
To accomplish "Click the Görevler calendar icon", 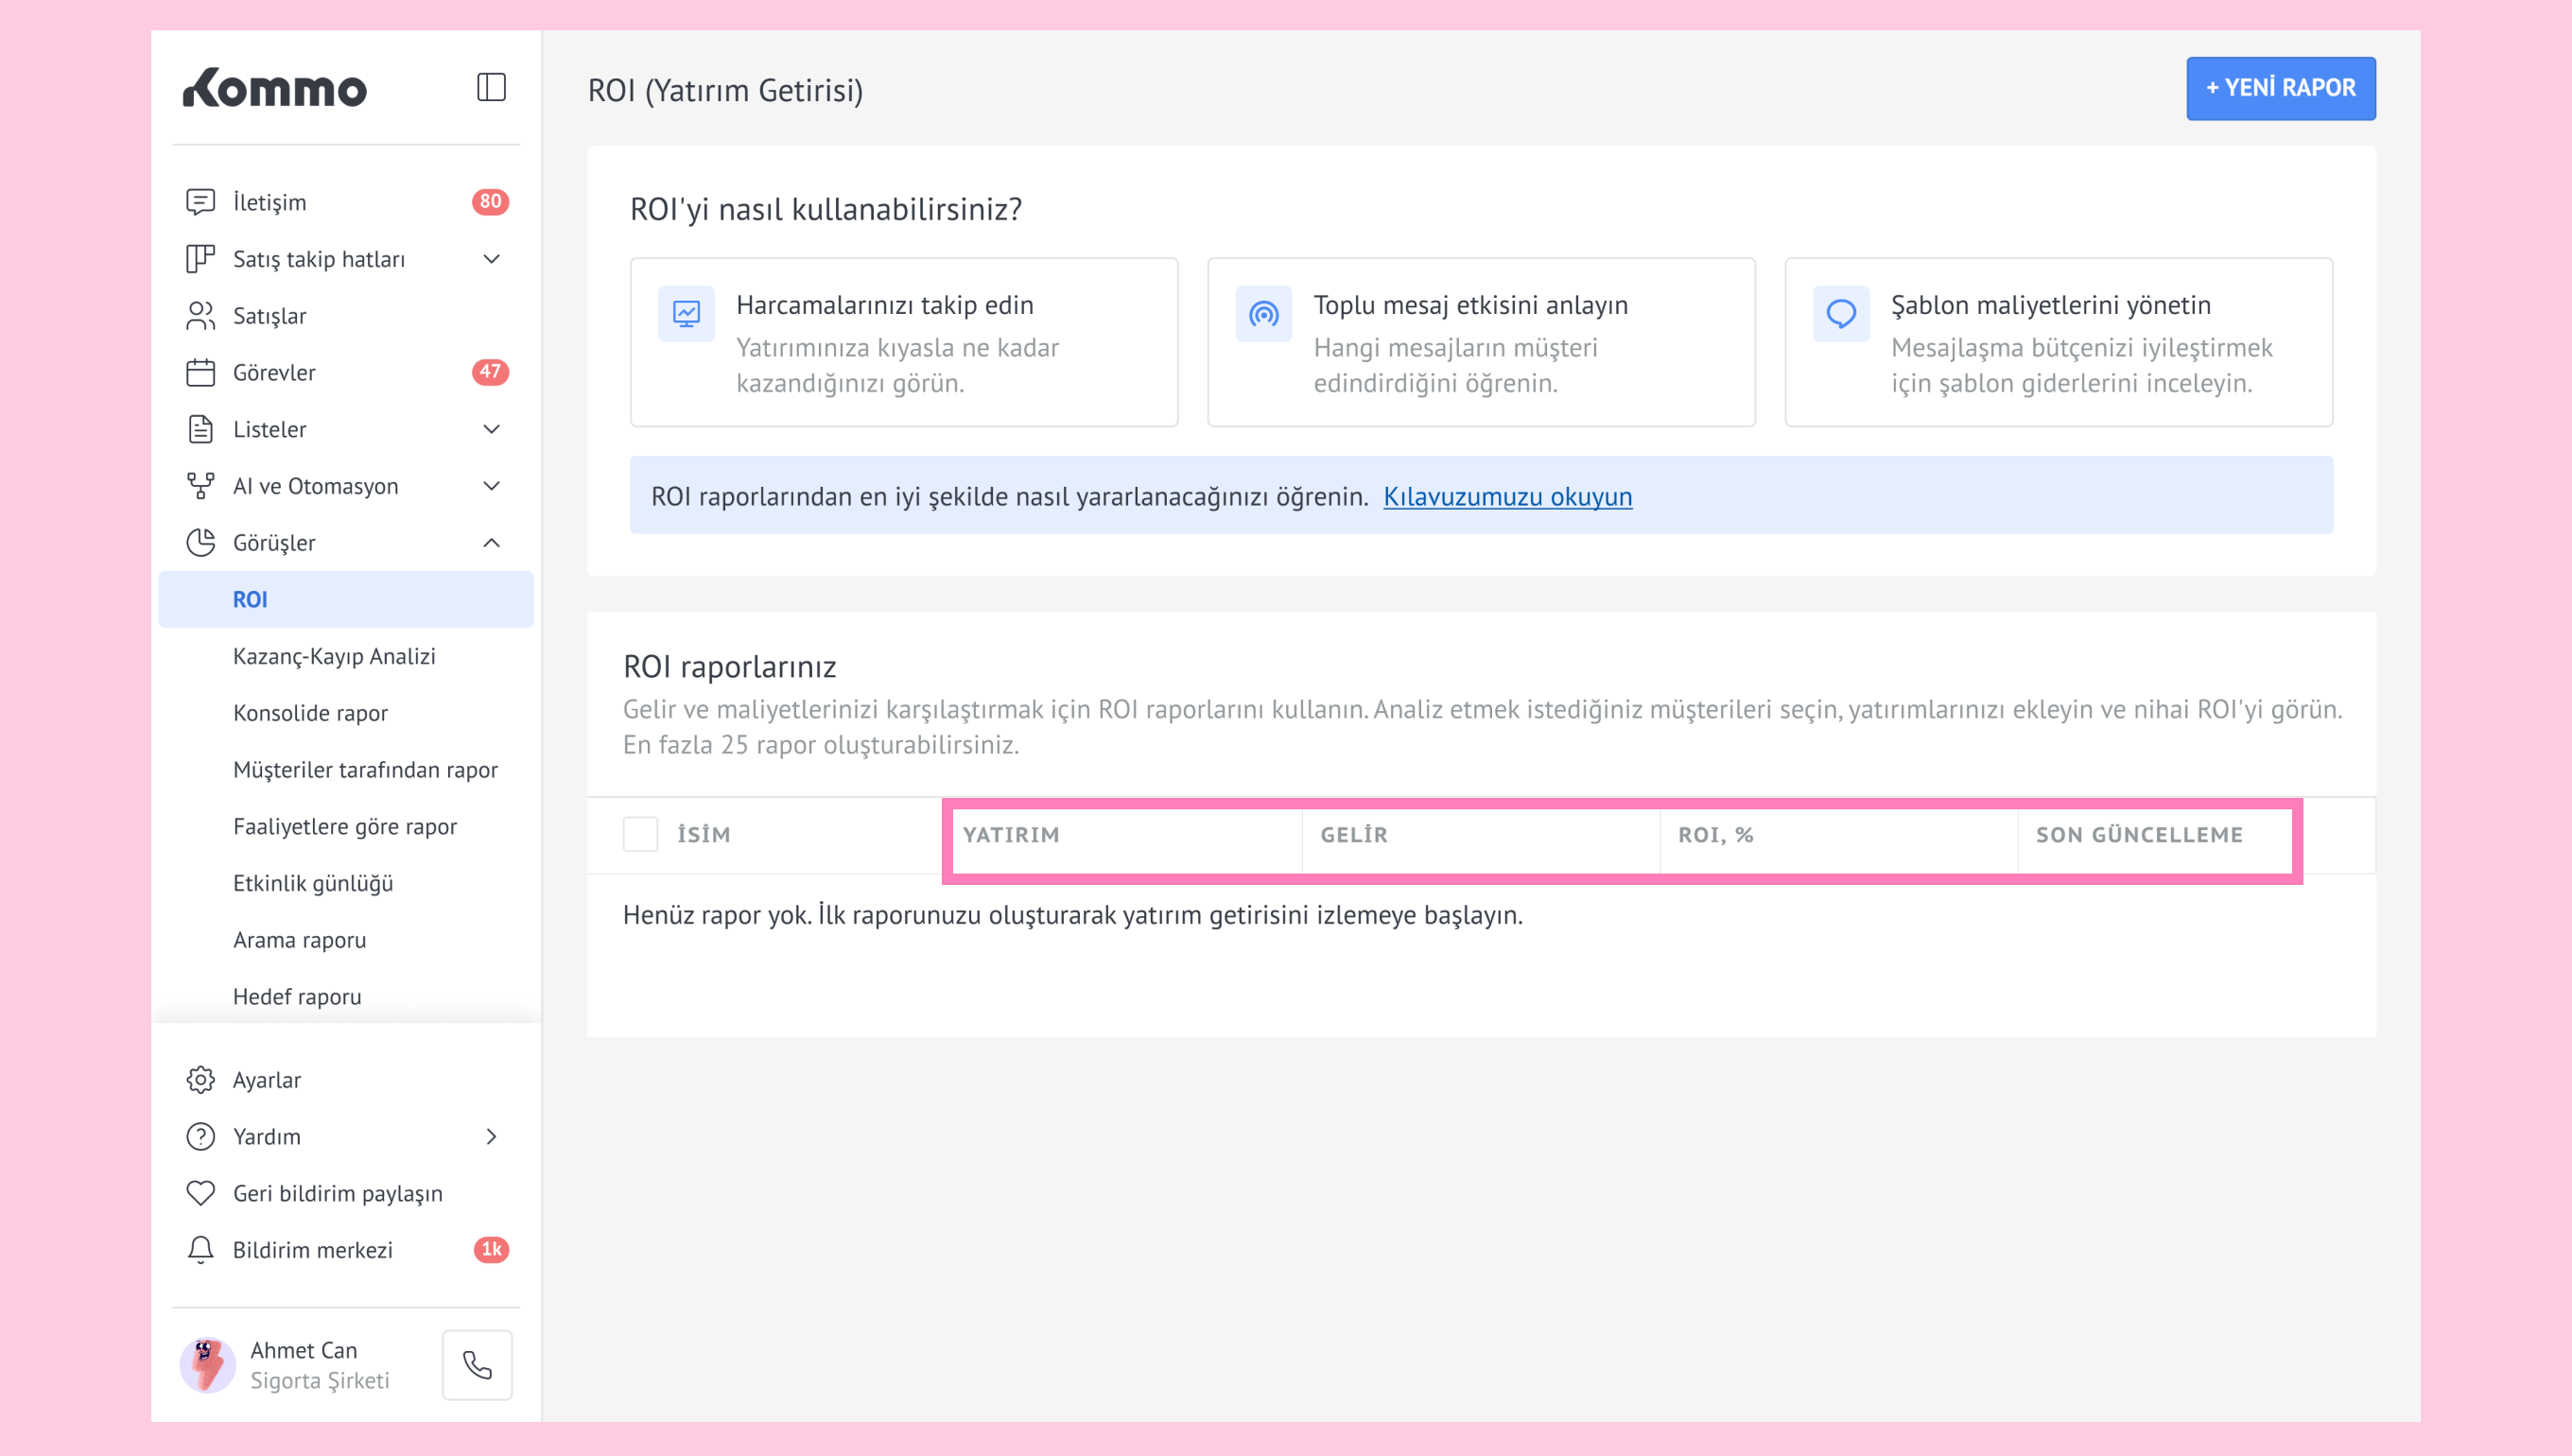I will coord(200,372).
